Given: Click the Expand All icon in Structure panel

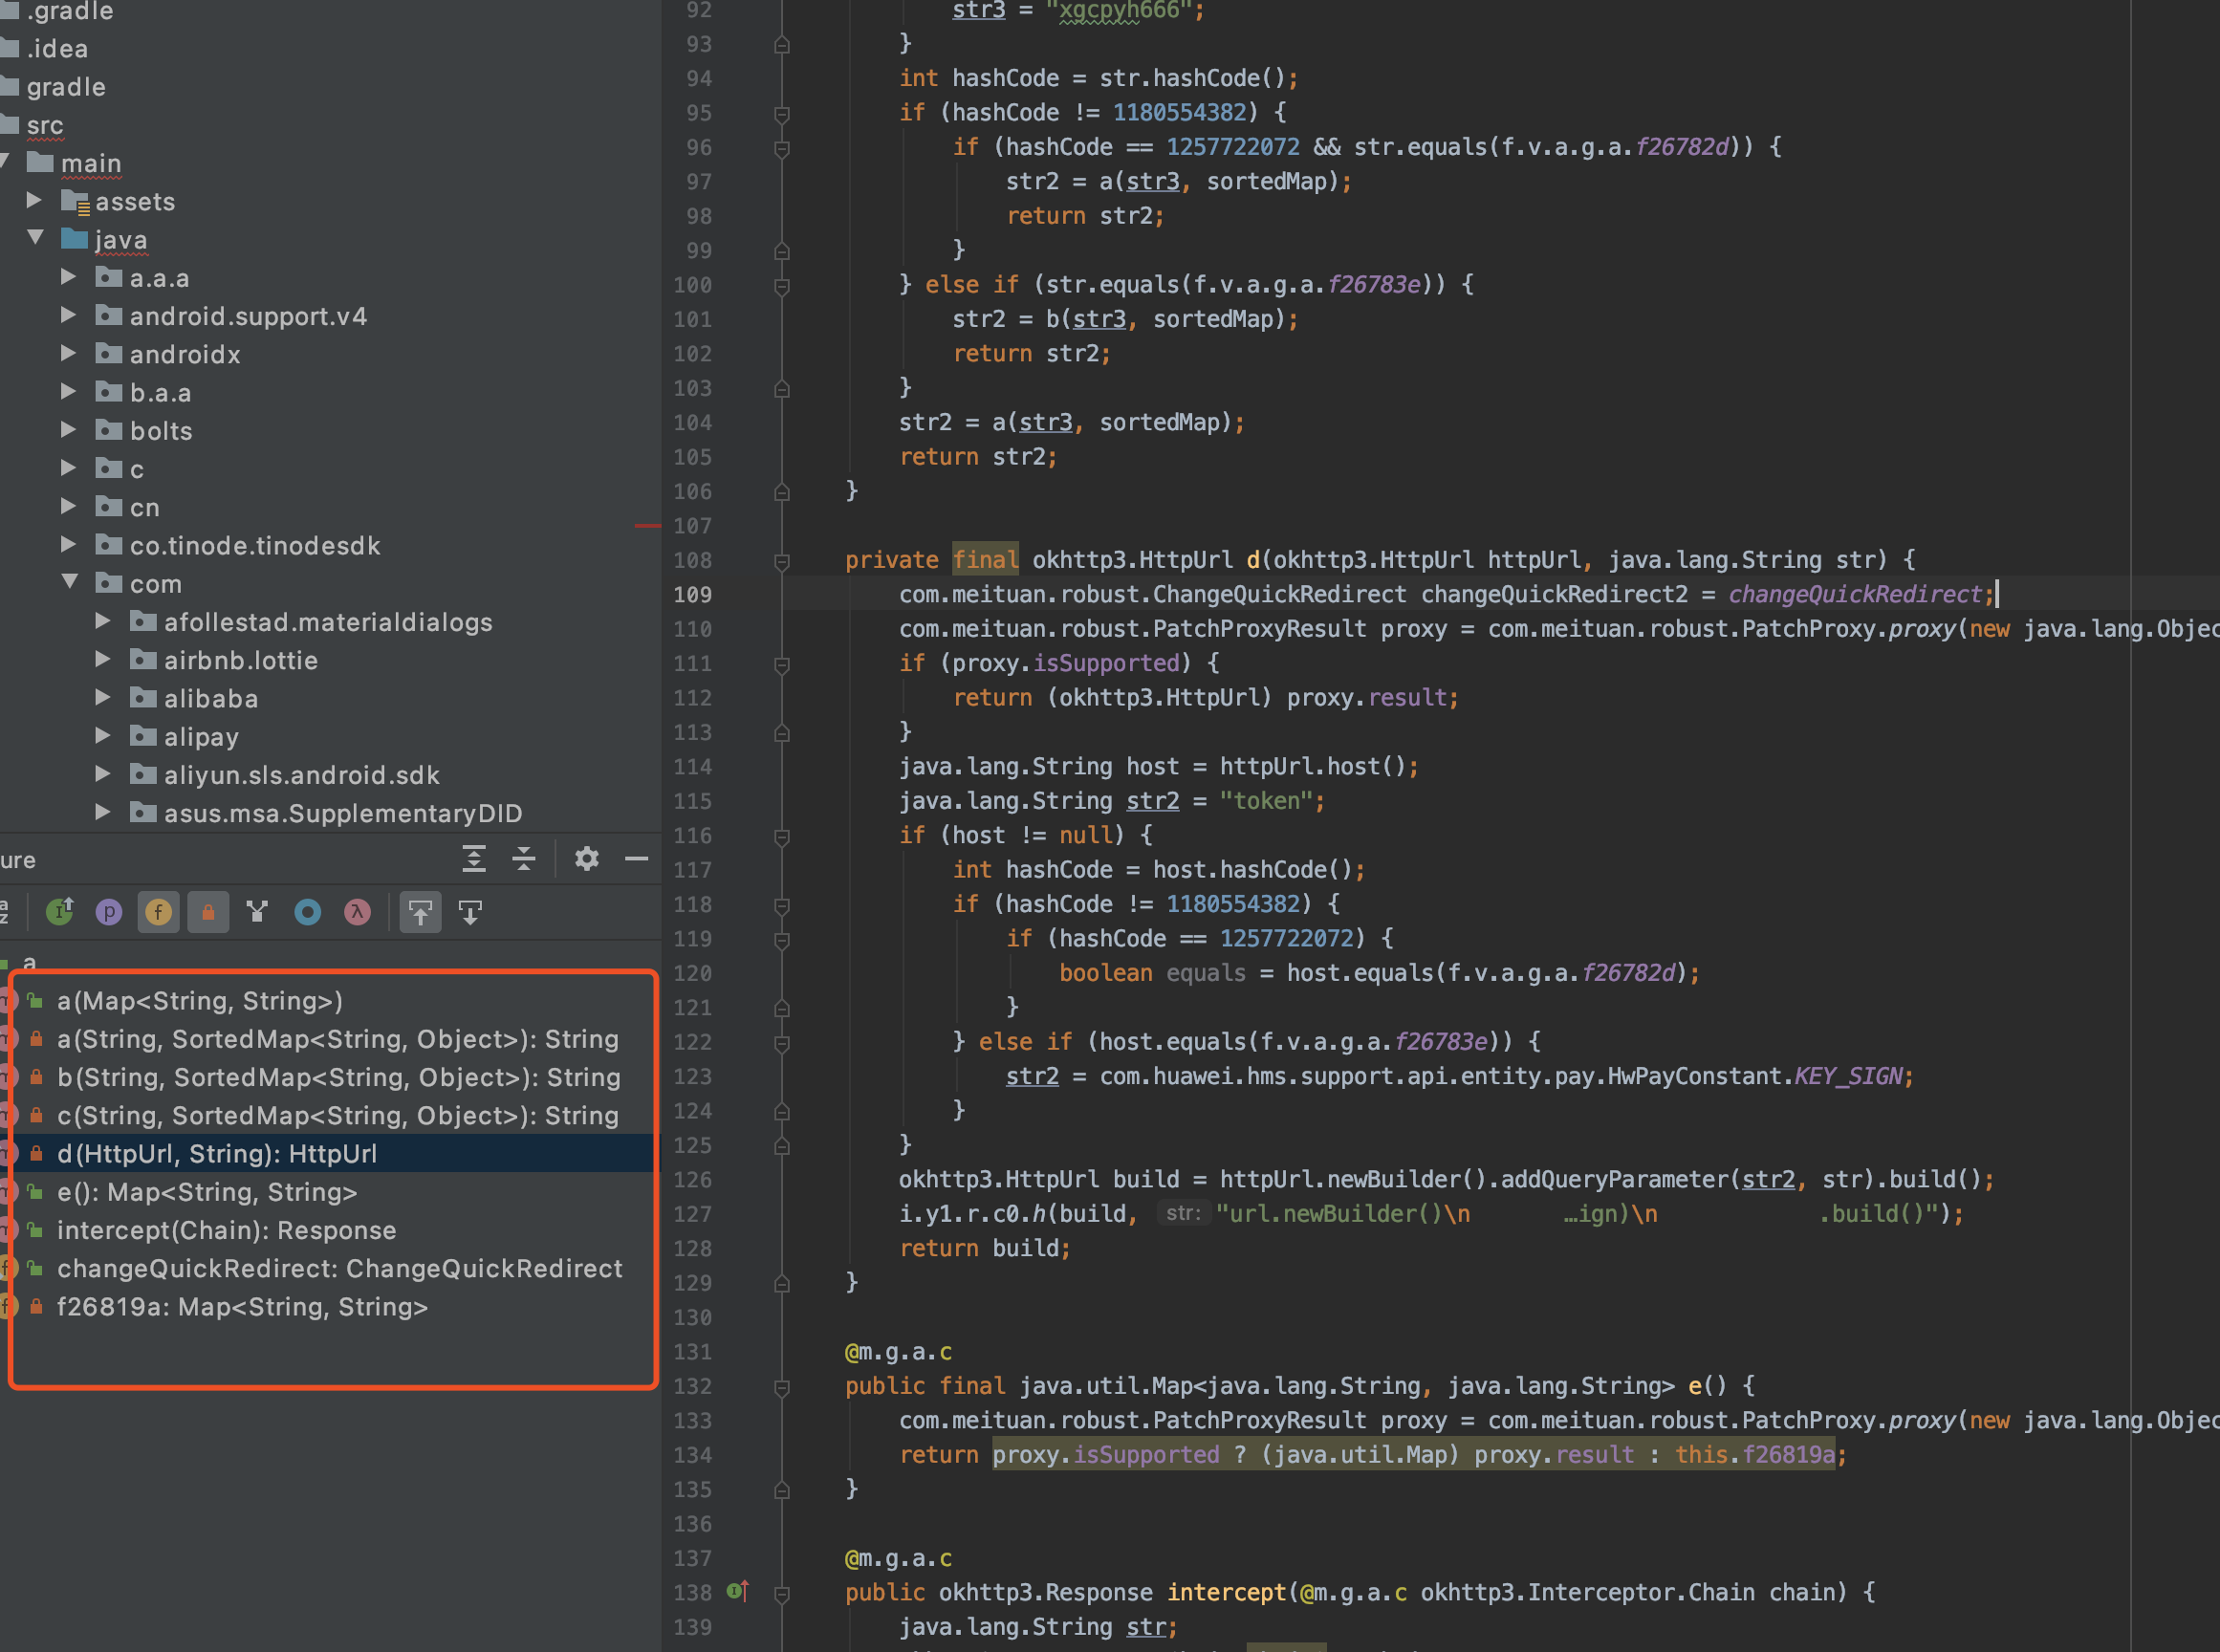Looking at the screenshot, I should [474, 859].
